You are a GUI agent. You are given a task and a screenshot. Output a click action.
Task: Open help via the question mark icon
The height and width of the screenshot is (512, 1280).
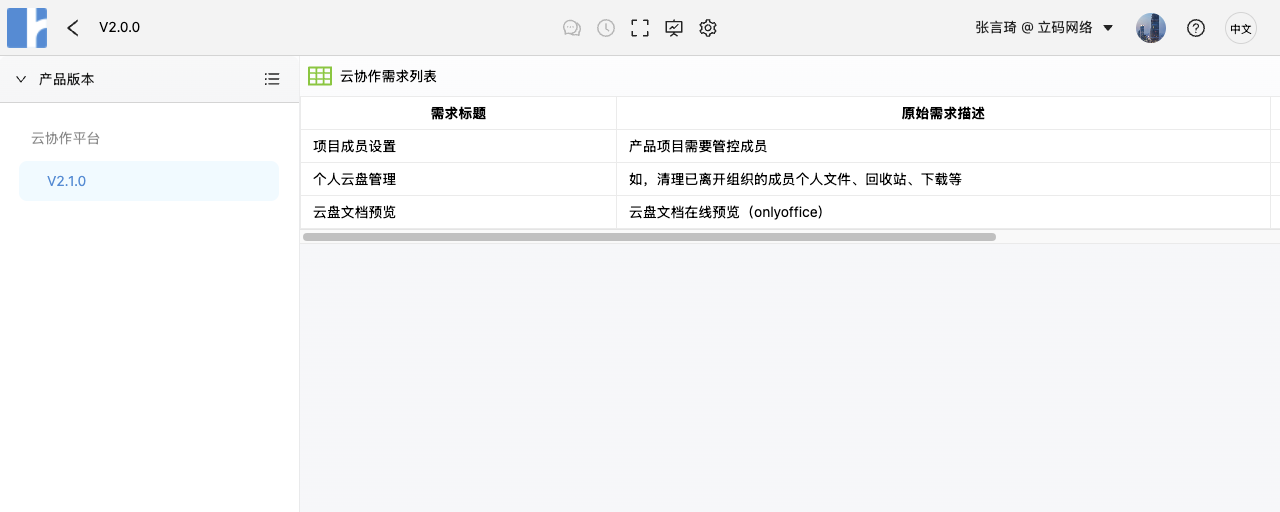[x=1195, y=28]
